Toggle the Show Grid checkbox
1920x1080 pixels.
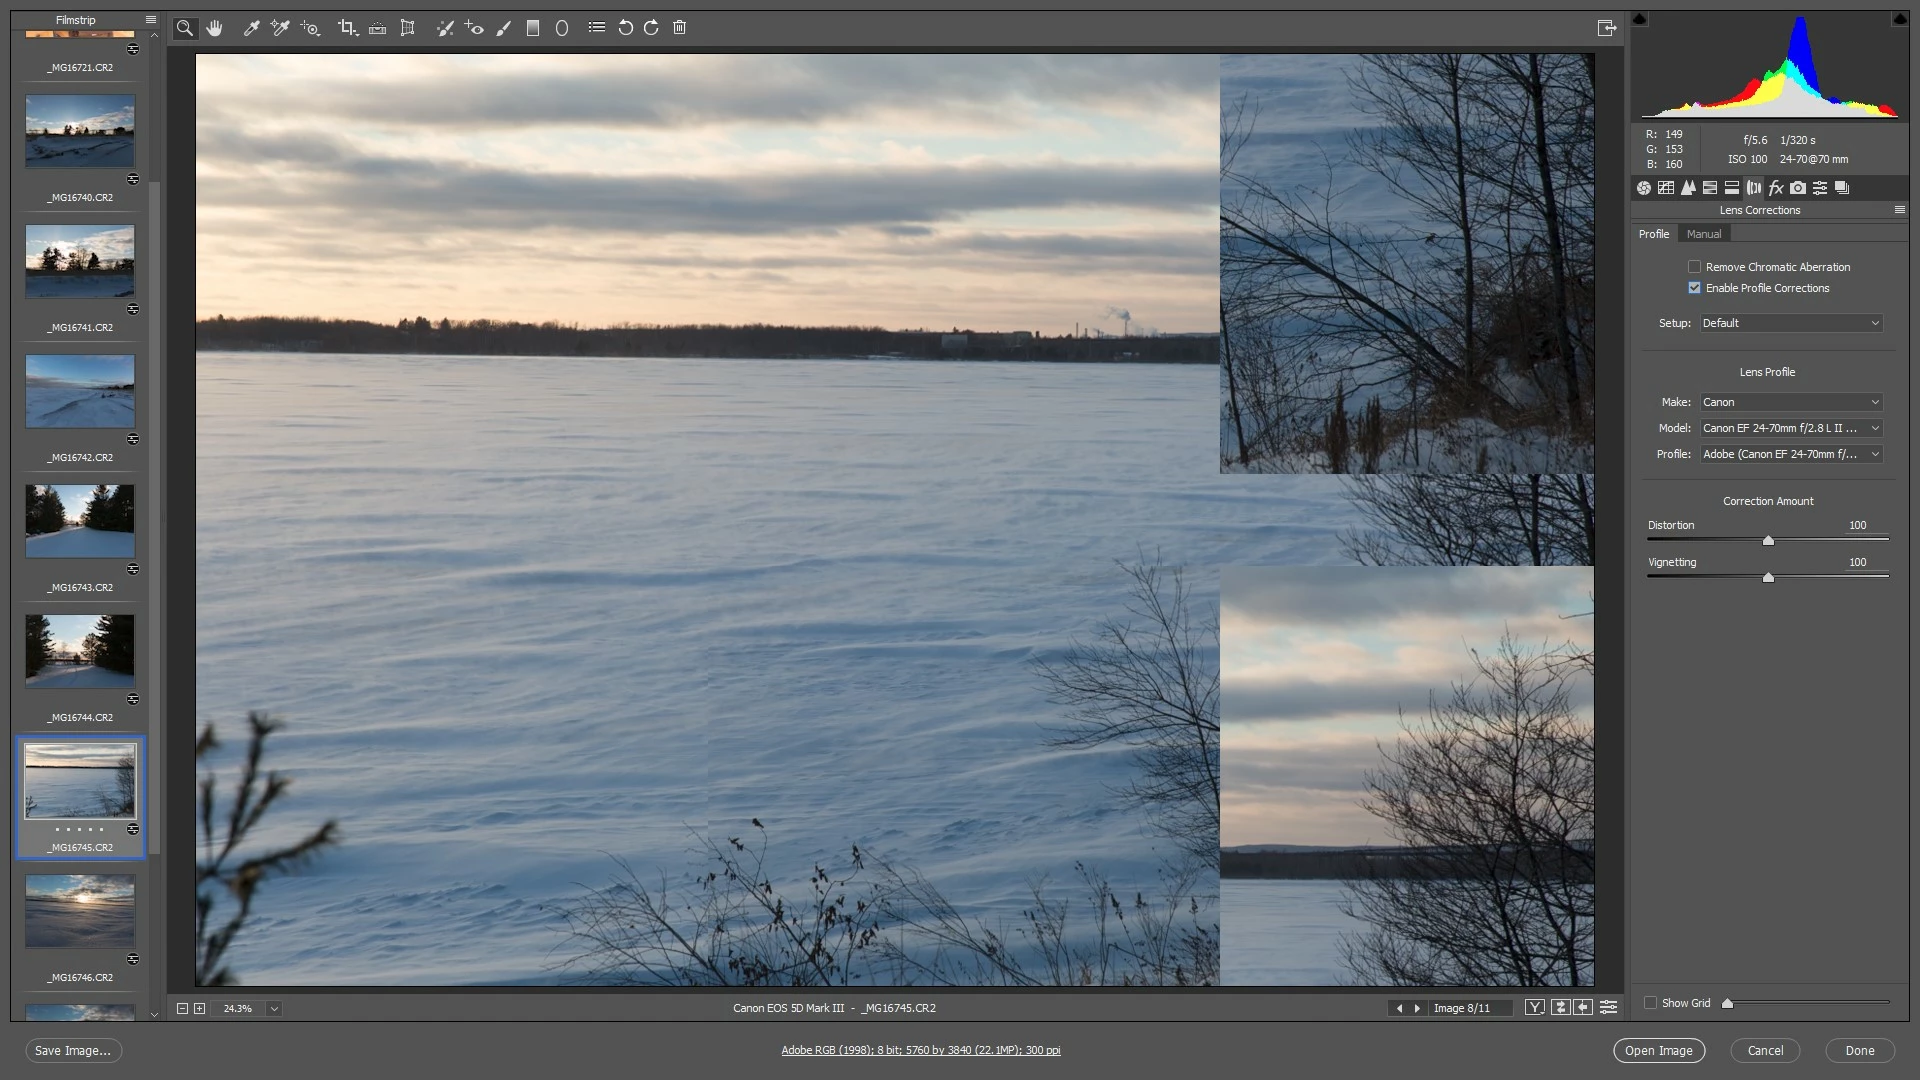1651,1003
